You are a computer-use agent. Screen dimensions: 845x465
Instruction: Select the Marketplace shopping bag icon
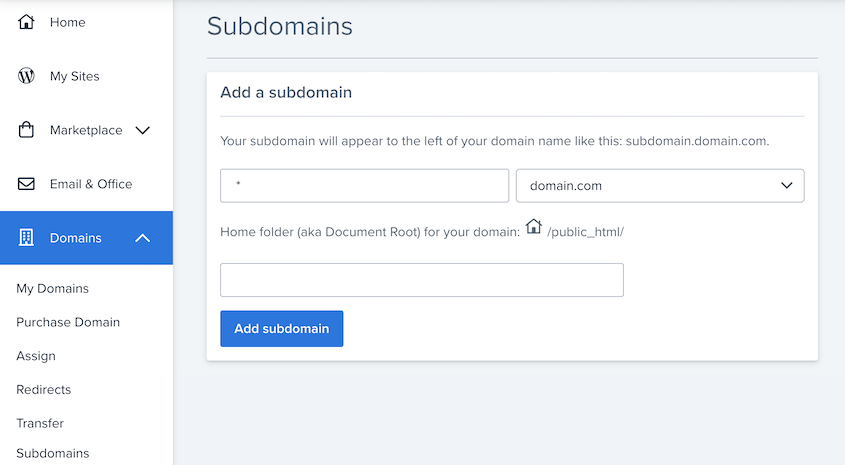coord(26,130)
